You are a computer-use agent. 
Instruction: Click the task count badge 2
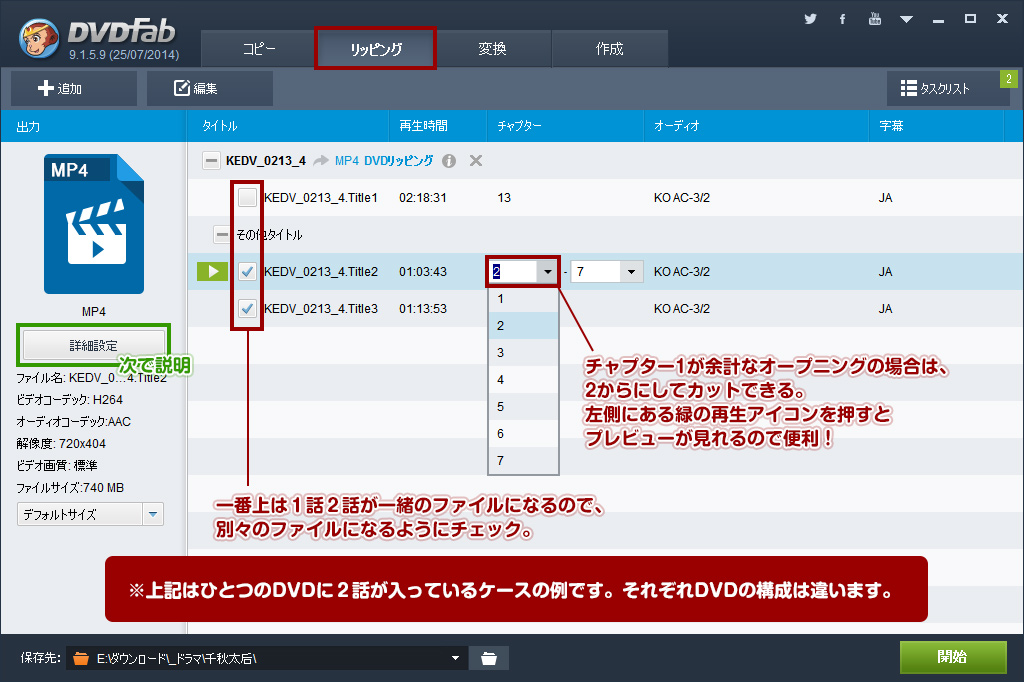(1008, 79)
